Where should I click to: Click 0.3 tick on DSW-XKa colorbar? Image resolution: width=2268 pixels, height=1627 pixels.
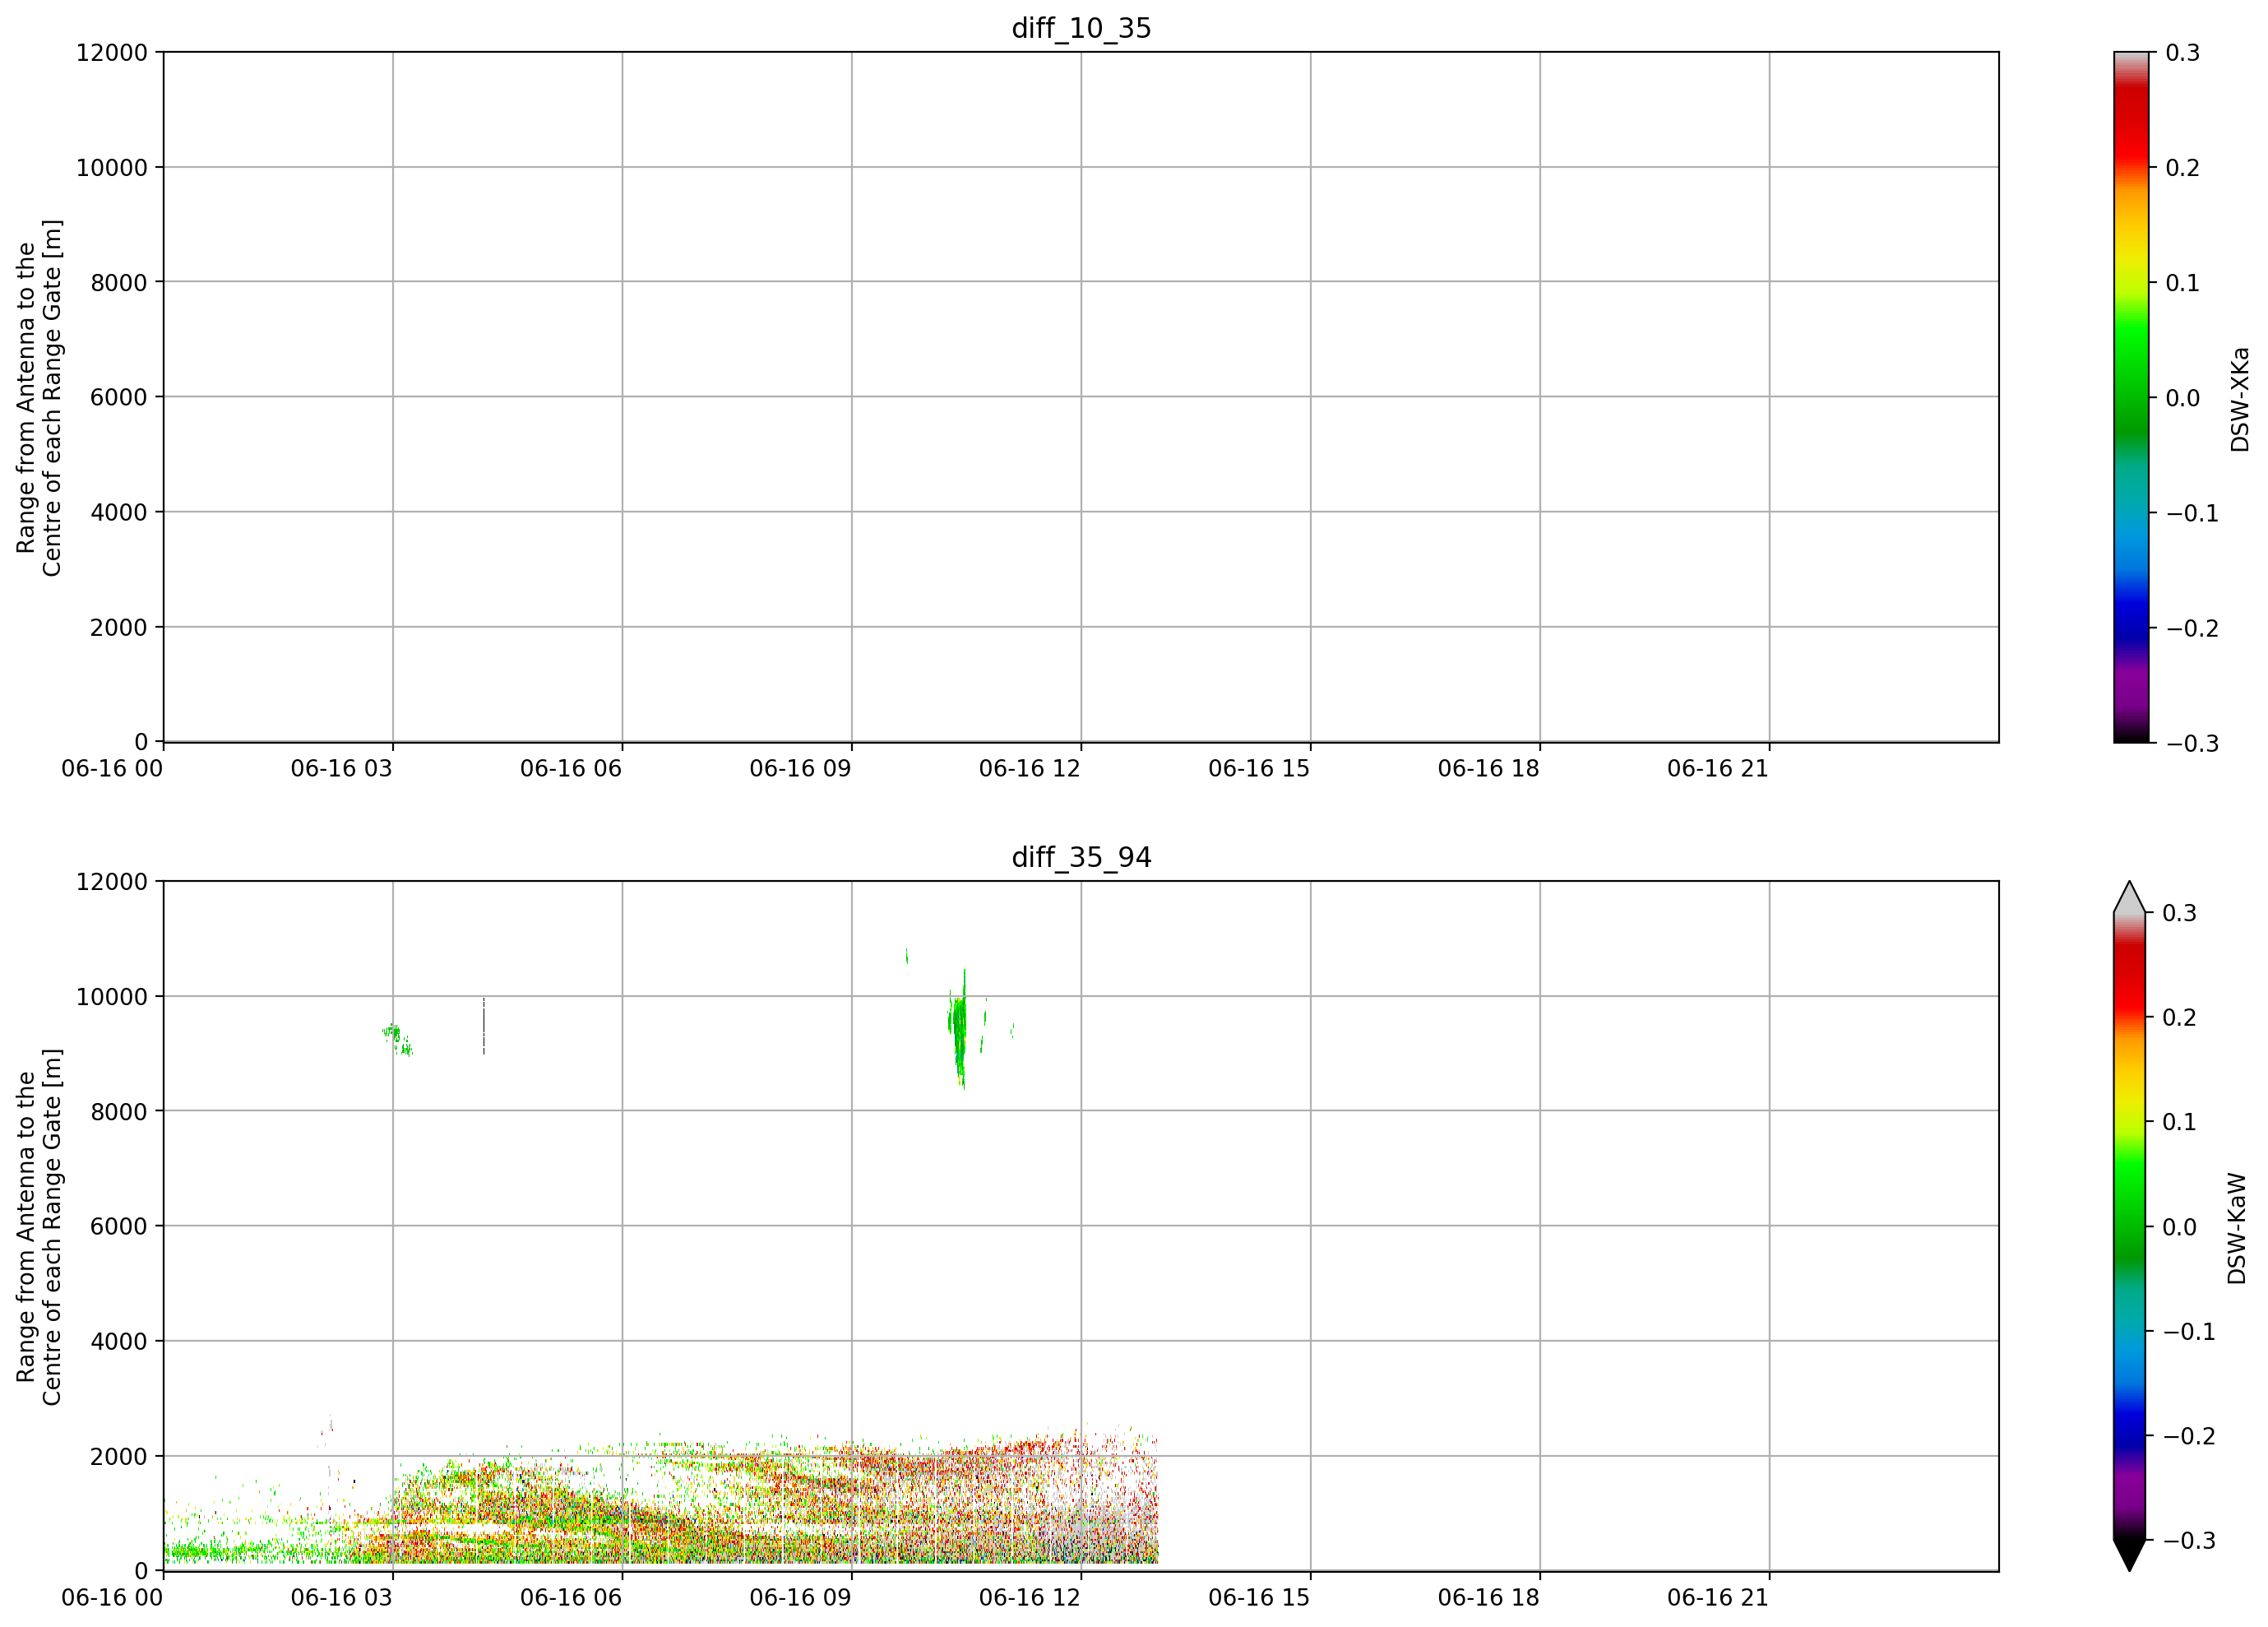pyautogui.click(x=2182, y=52)
